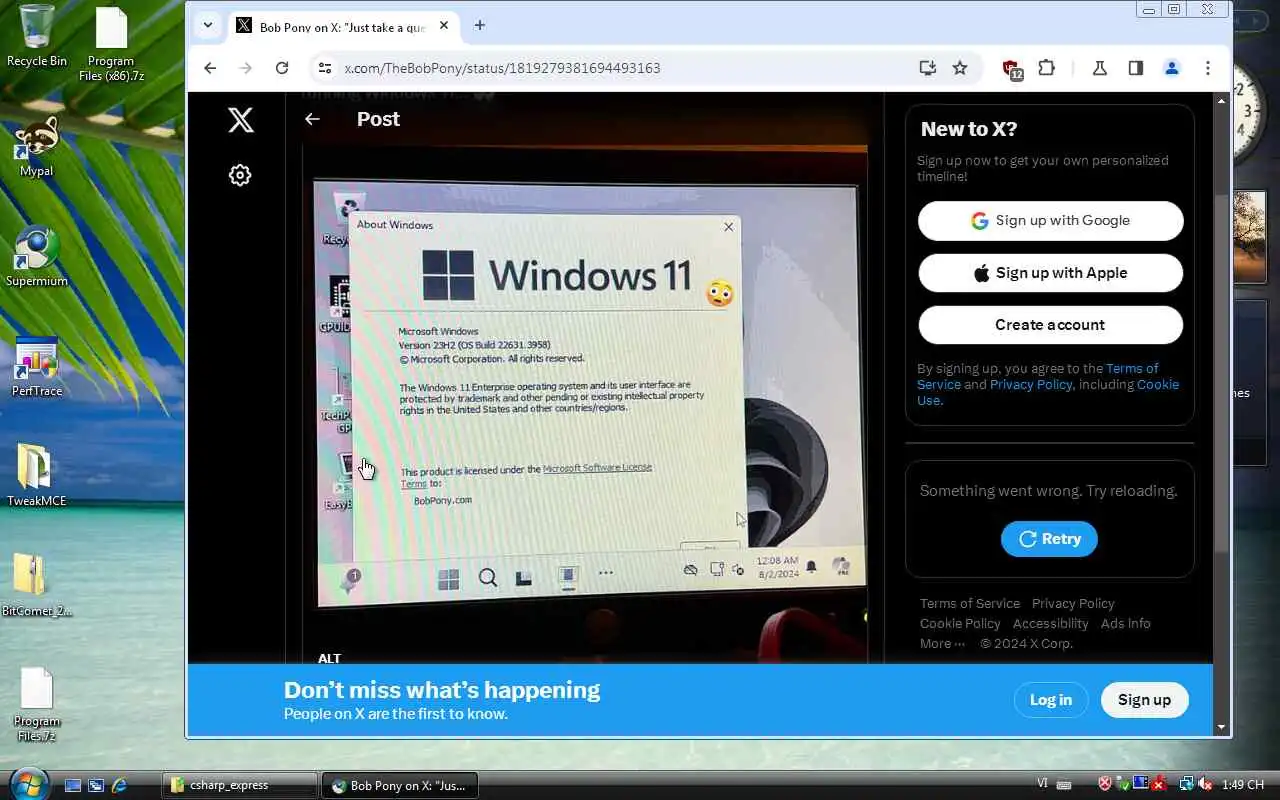Image resolution: width=1280 pixels, height=800 pixels.
Task: Click the browser forward navigation arrow
Action: coord(246,68)
